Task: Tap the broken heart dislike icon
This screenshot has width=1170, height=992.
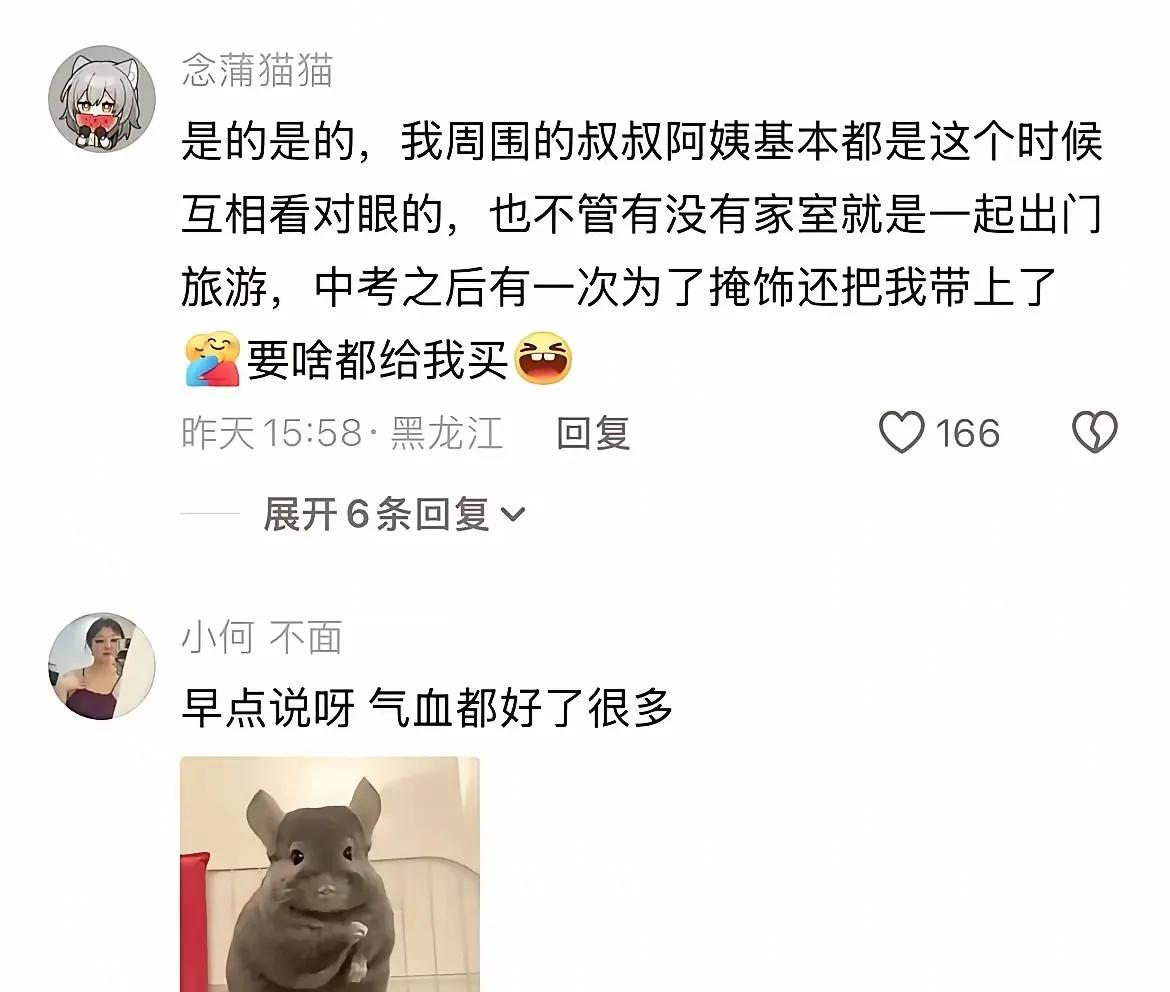Action: [1095, 432]
